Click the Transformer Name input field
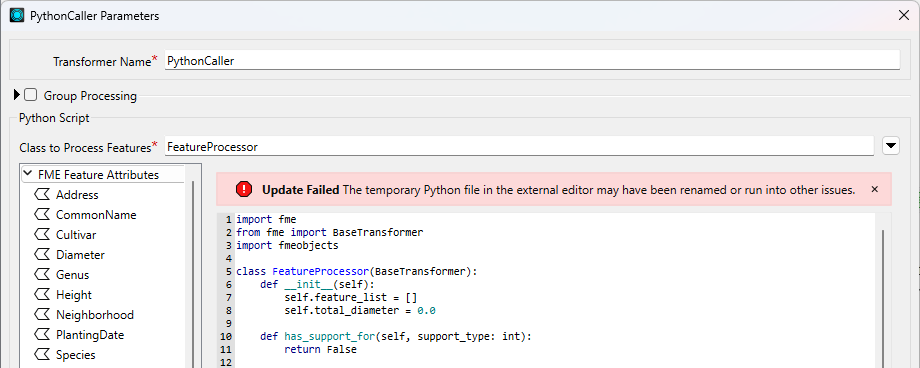This screenshot has width=920, height=368. coord(532,60)
